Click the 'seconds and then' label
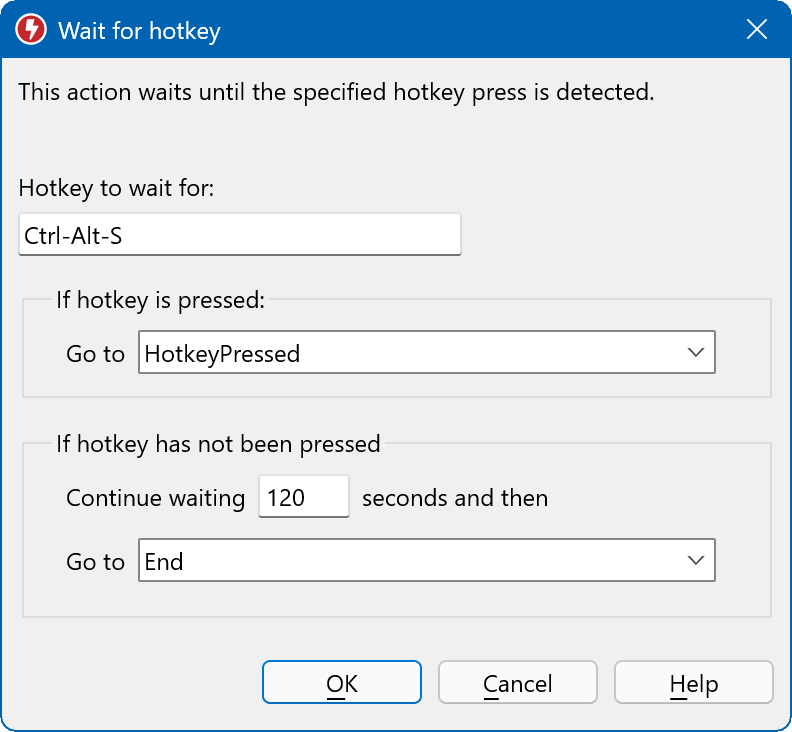The height and width of the screenshot is (732, 792). [454, 498]
